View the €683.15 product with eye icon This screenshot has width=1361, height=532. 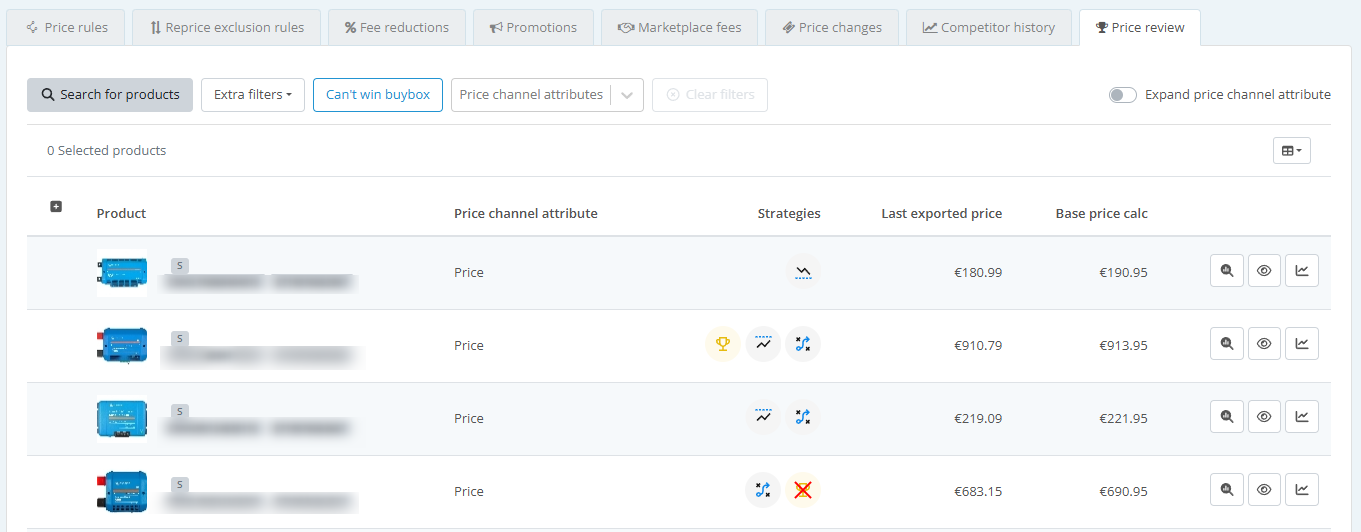[1264, 490]
